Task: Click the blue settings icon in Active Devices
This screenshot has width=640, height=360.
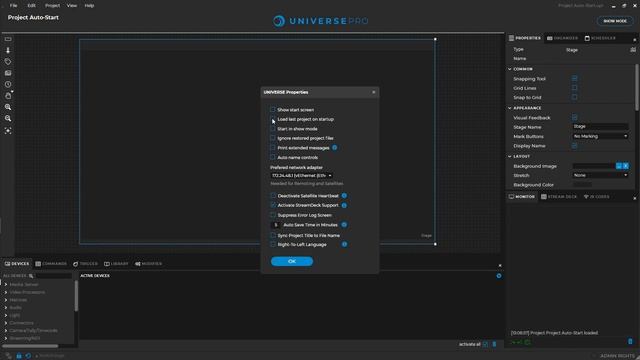Action: (499, 276)
